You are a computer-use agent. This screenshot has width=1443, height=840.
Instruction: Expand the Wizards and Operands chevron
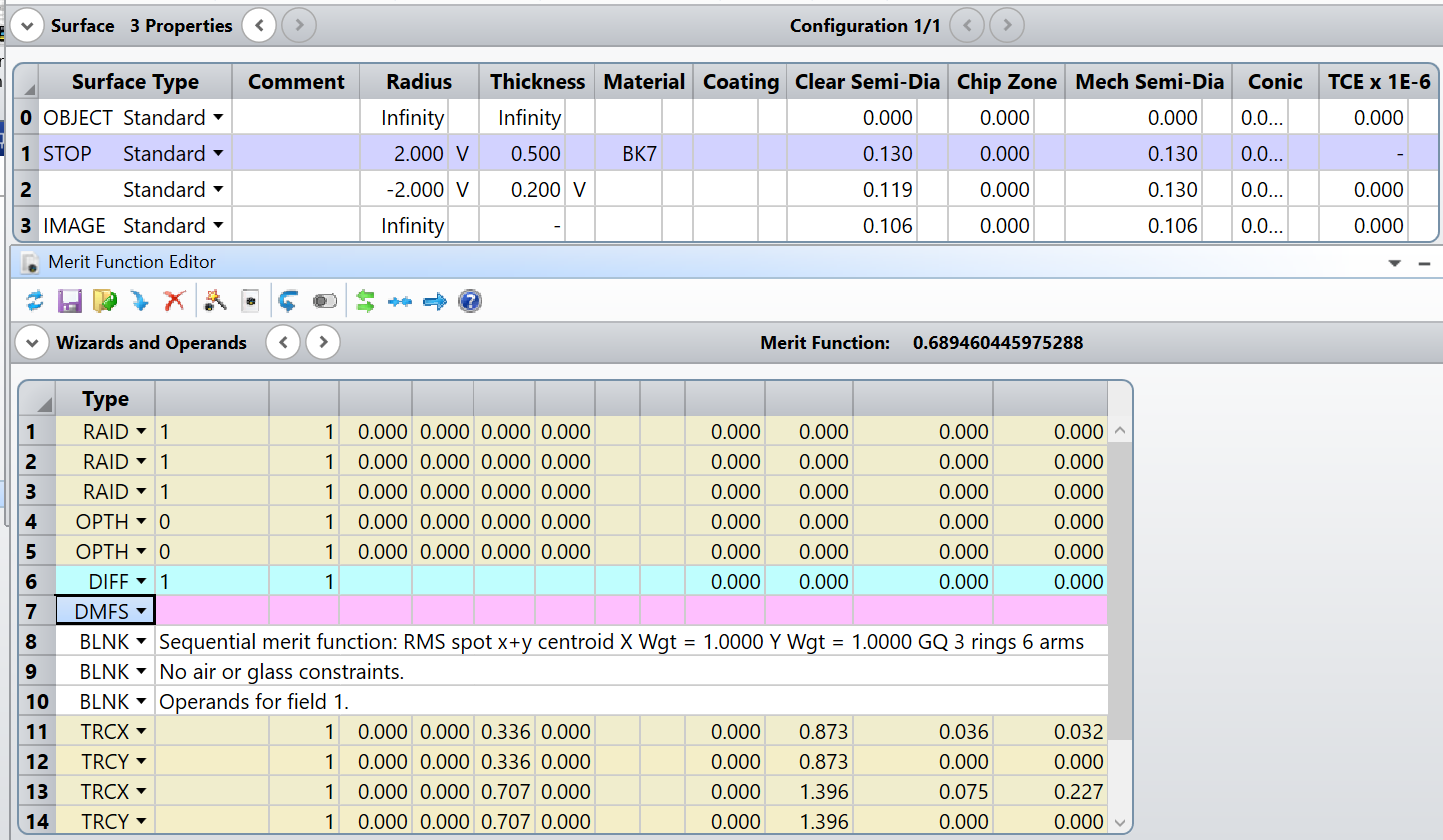32,343
